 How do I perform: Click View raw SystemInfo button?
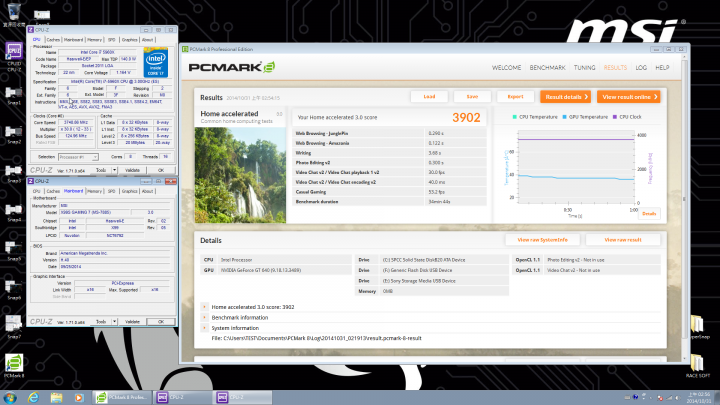coord(542,240)
